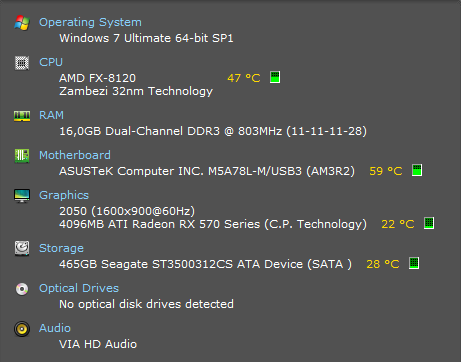
Task: Click the storage temperature status indicator
Action: pos(414,263)
